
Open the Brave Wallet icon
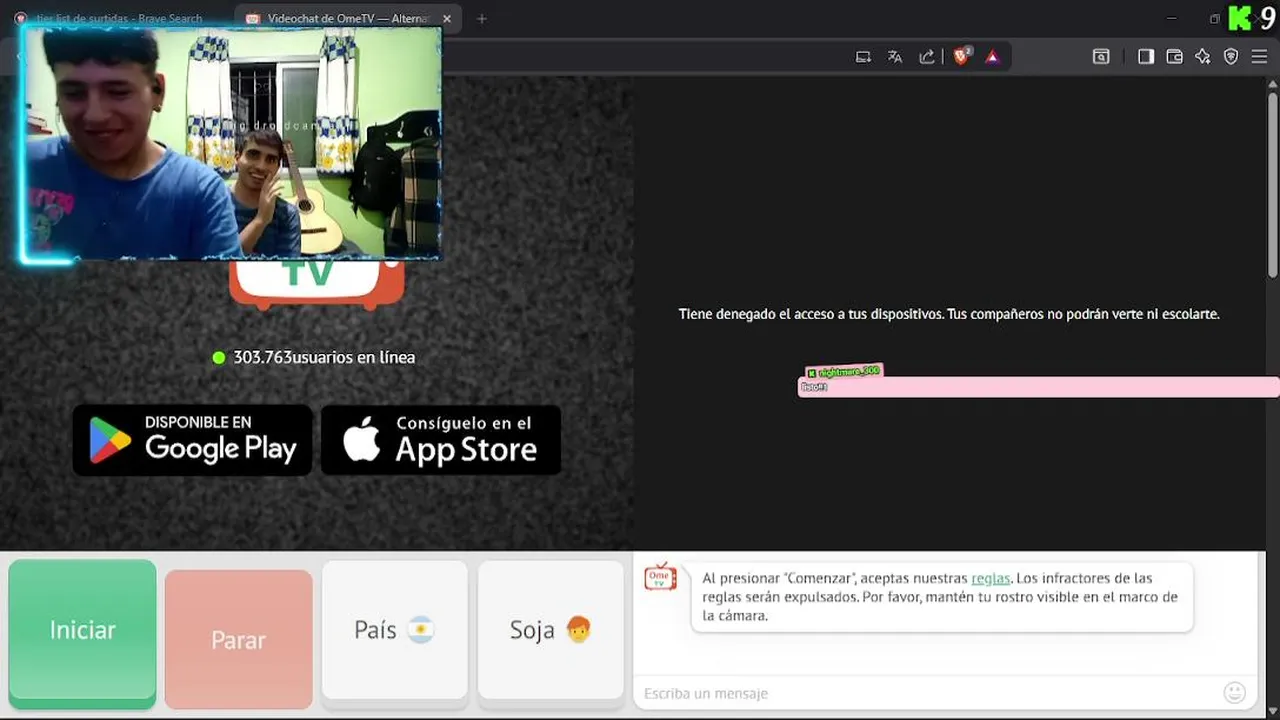1175,57
